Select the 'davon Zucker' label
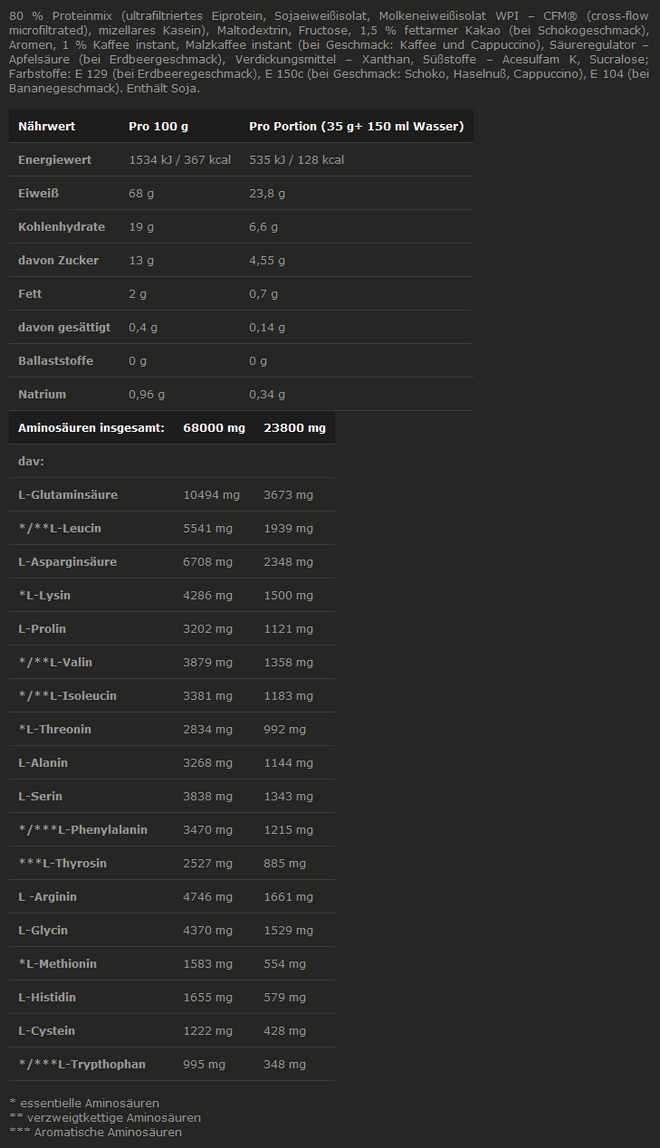This screenshot has height=1148, width=660. coord(59,260)
